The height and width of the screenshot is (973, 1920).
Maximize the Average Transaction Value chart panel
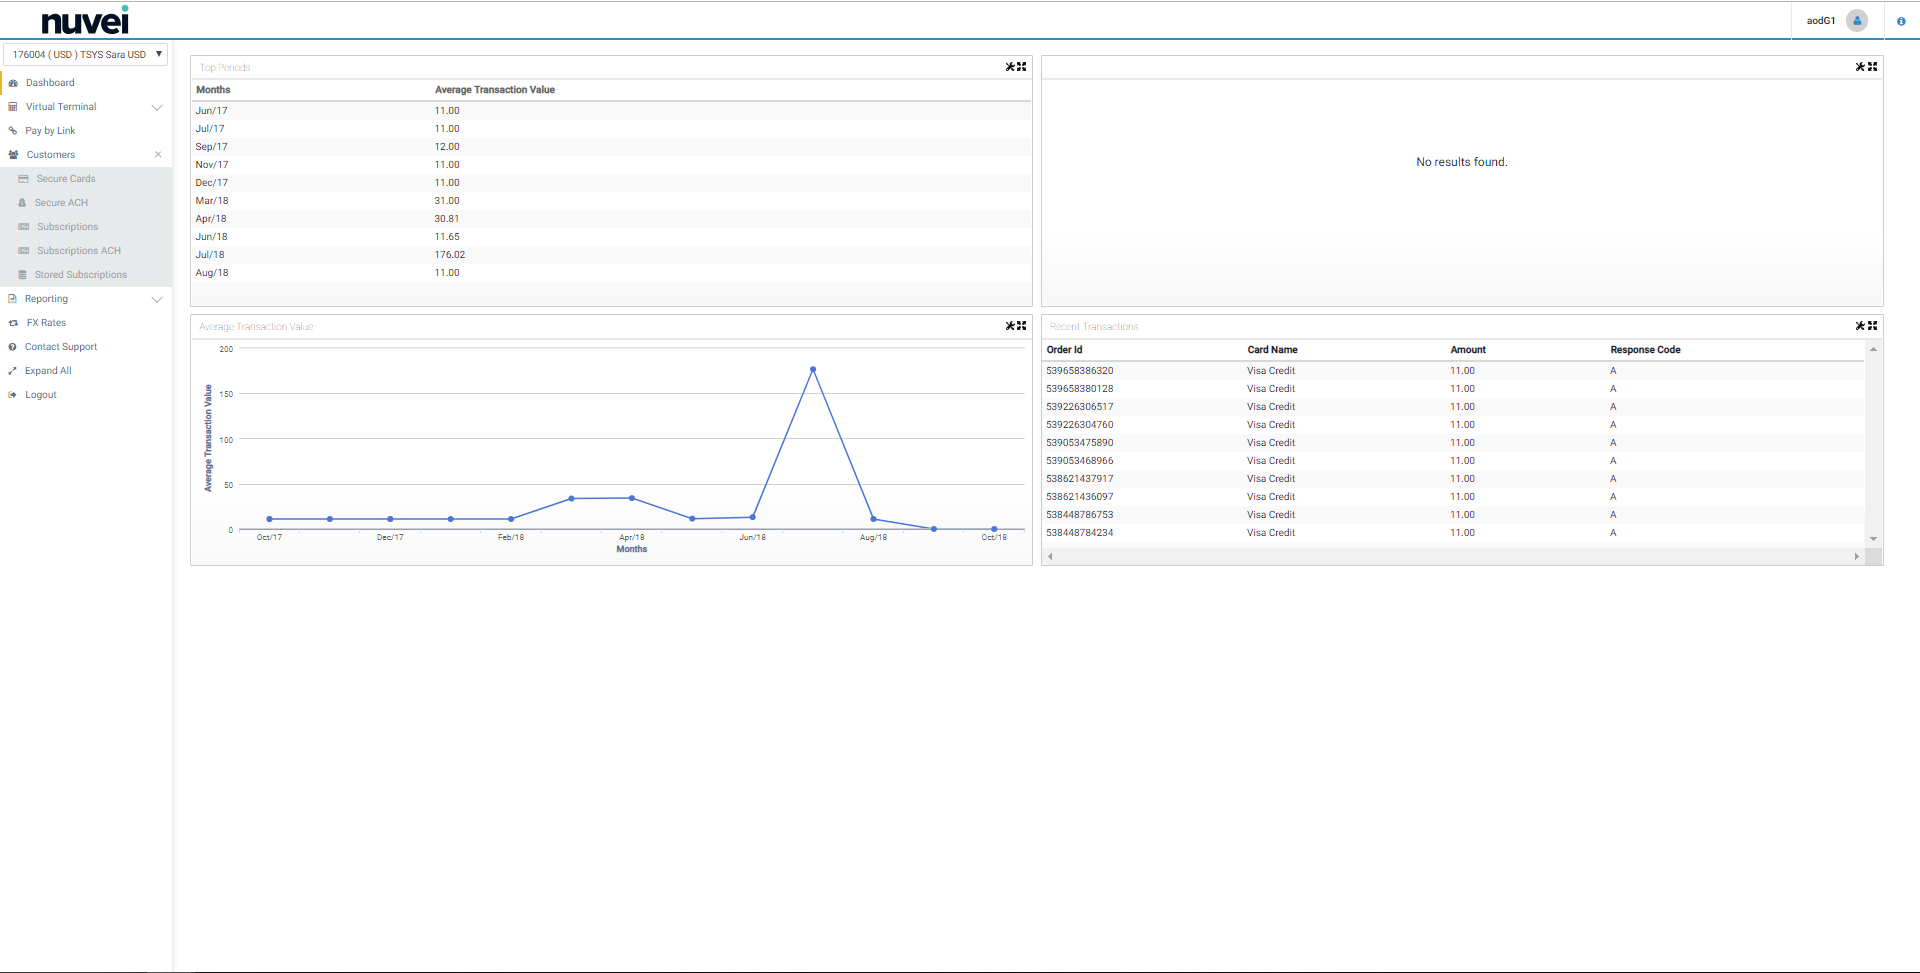coord(1022,326)
